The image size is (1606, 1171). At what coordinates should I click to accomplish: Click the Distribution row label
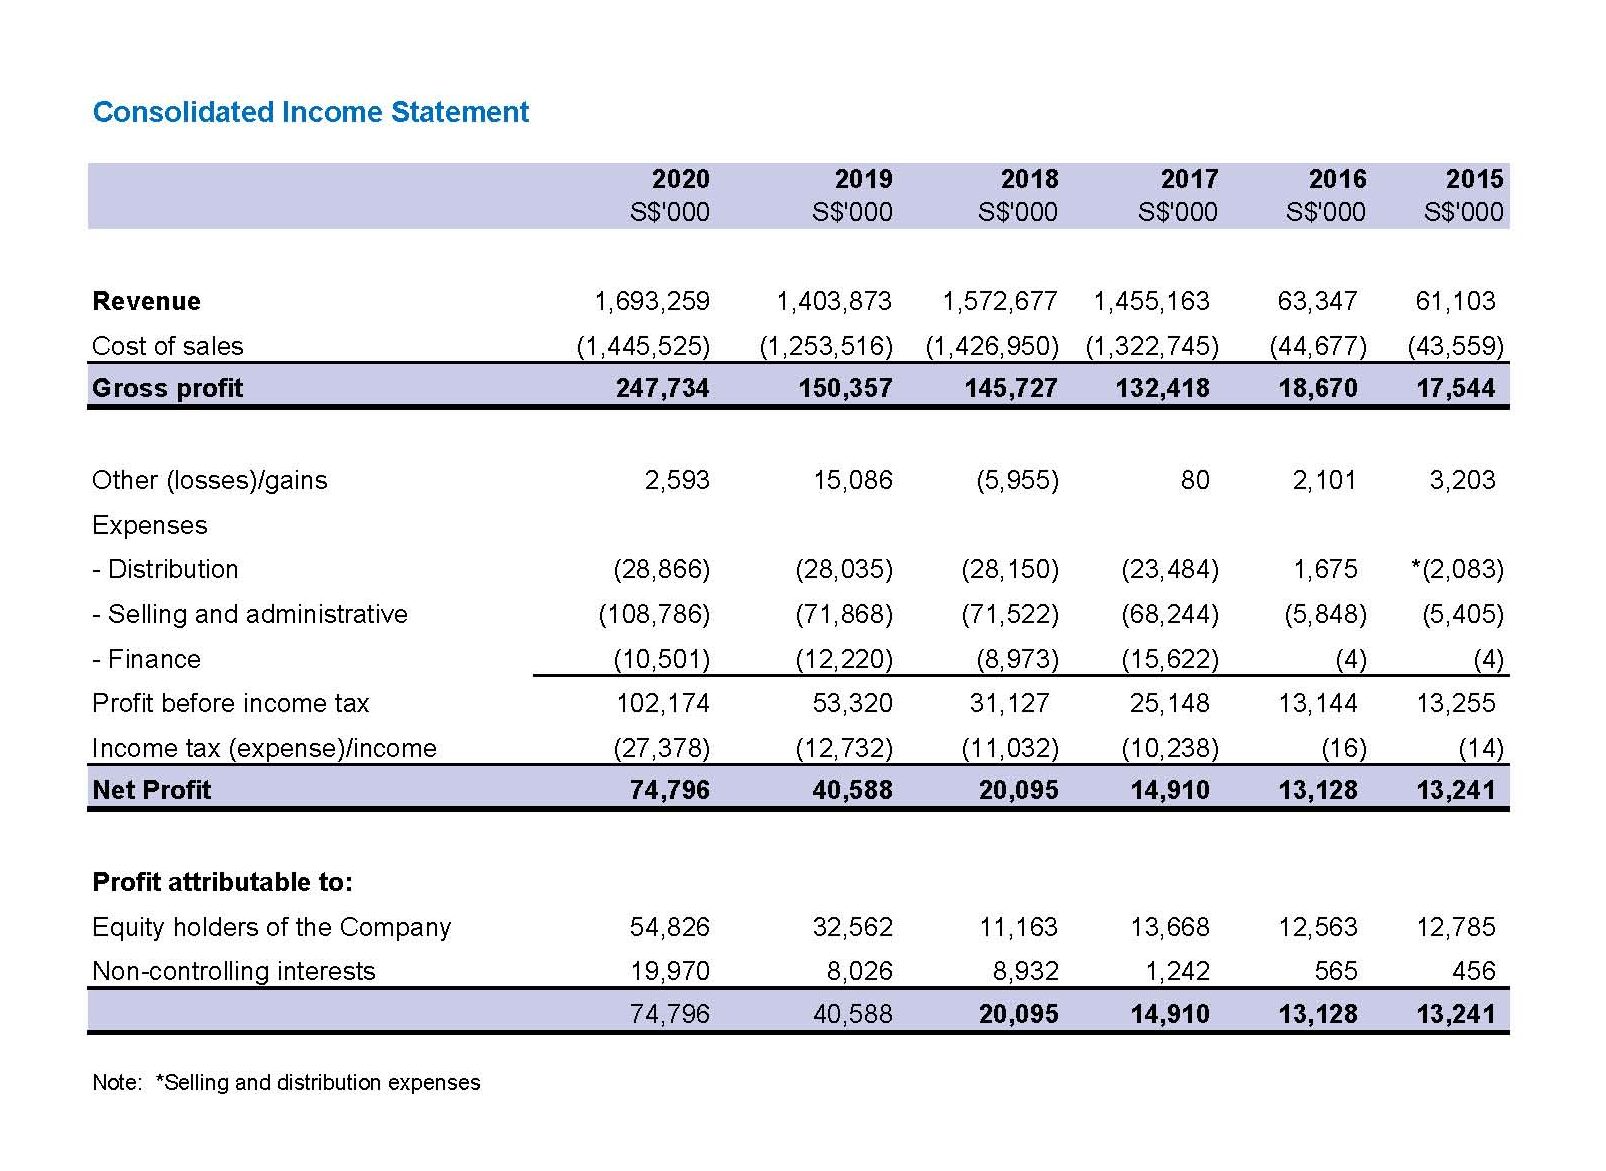click(x=165, y=569)
